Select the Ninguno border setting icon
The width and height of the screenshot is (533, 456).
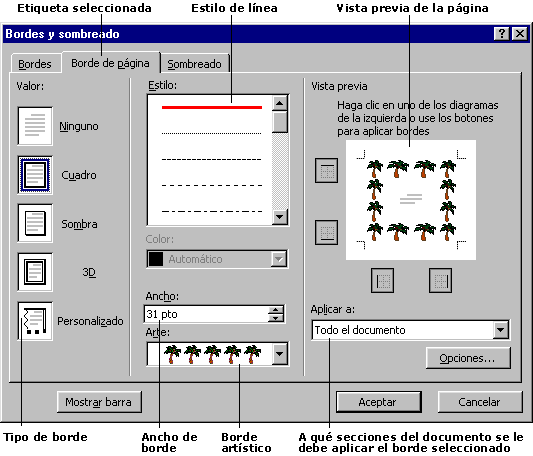click(35, 126)
